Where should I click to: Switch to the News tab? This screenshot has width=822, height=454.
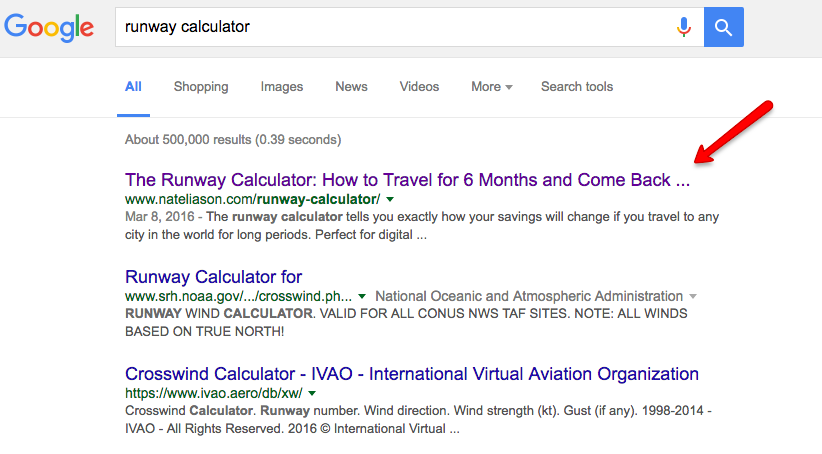click(351, 87)
